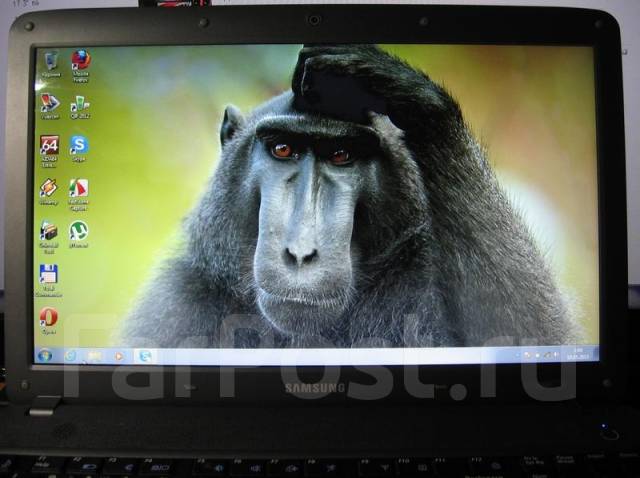Launch the uTorrent desktop shortcut
This screenshot has width=640, height=478.
pyautogui.click(x=78, y=232)
